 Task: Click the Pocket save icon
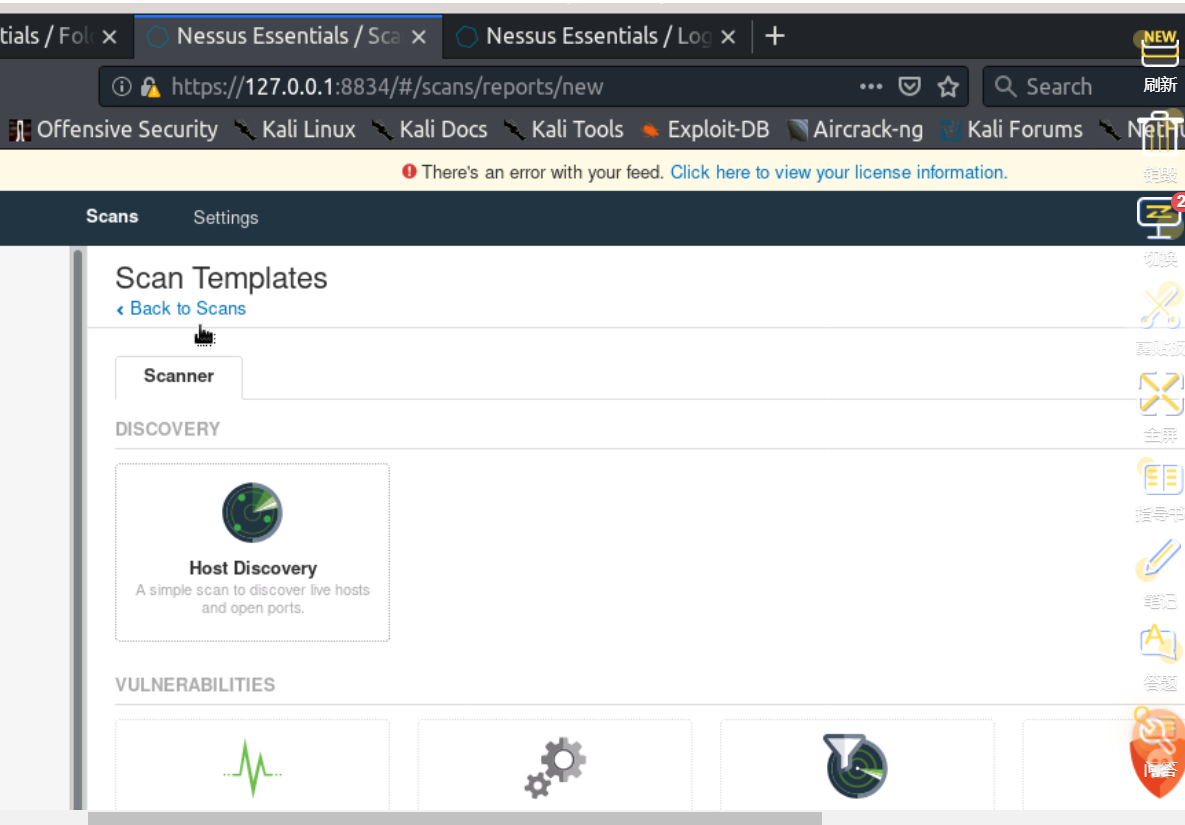point(909,86)
